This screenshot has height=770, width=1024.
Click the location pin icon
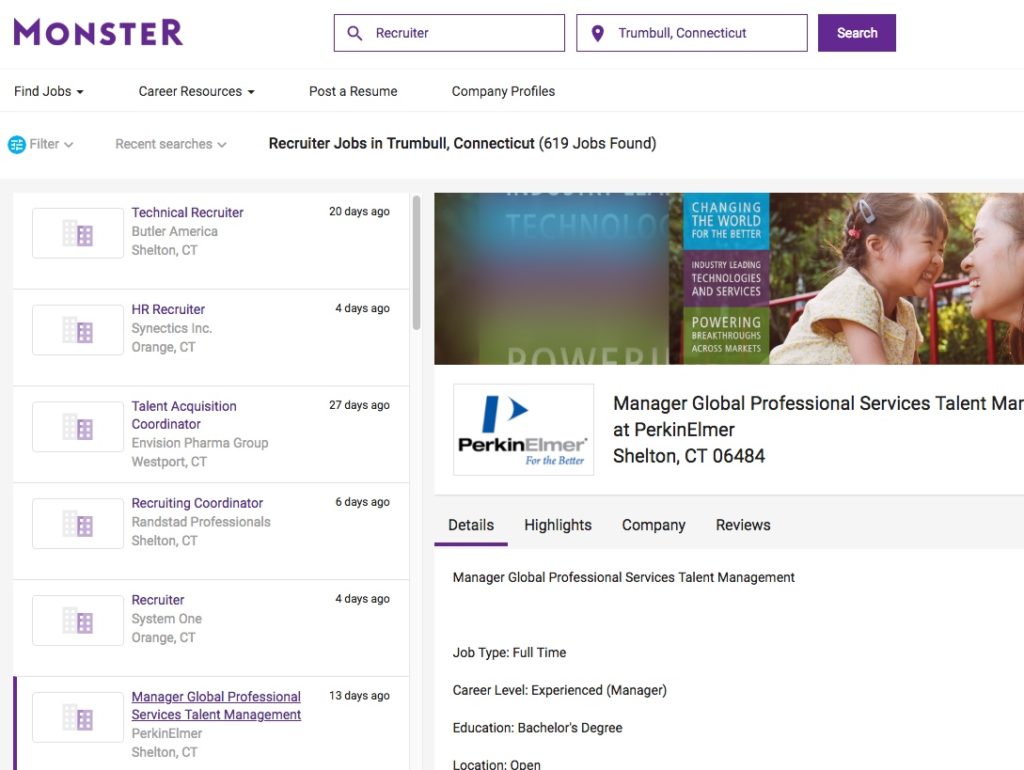point(598,33)
